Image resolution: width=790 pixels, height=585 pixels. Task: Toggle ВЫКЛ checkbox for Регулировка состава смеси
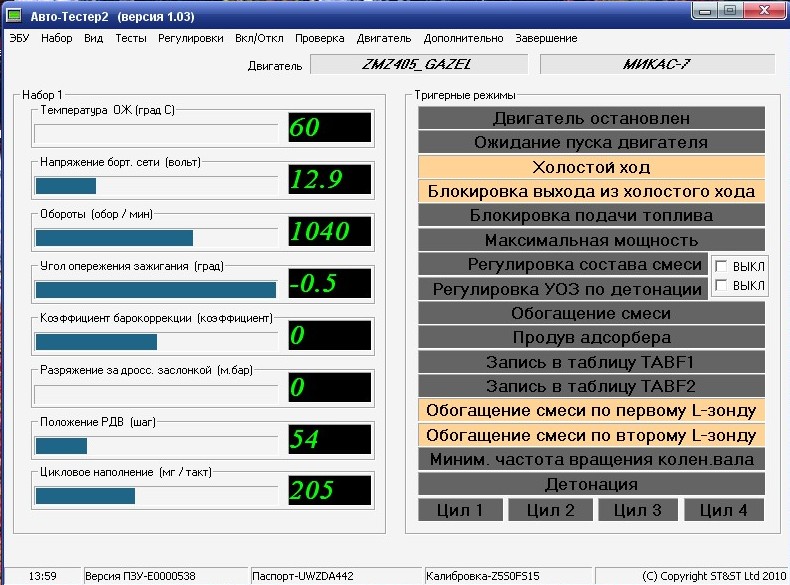pos(721,266)
